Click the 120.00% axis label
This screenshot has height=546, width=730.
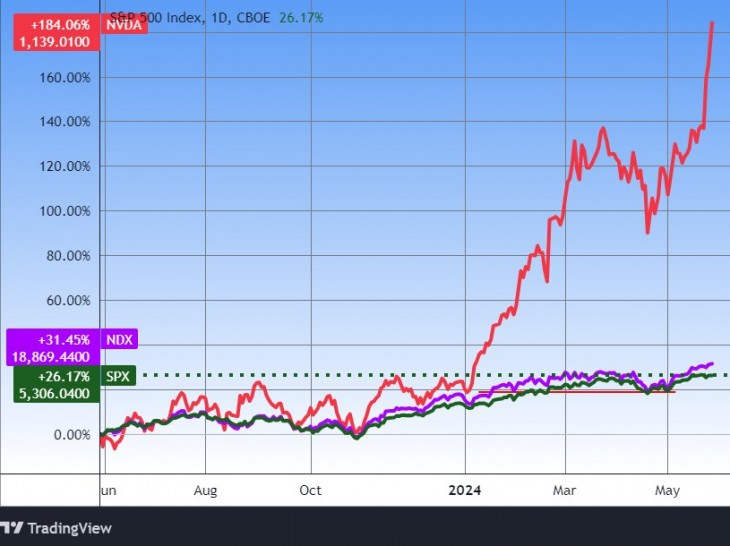point(65,166)
